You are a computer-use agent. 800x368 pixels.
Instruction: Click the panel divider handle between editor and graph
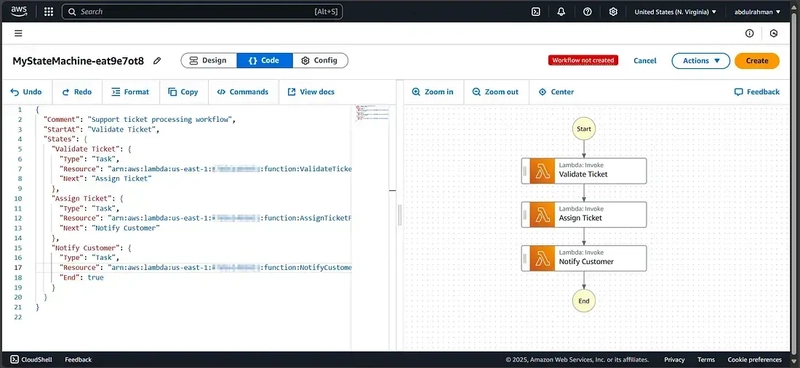[399, 215]
